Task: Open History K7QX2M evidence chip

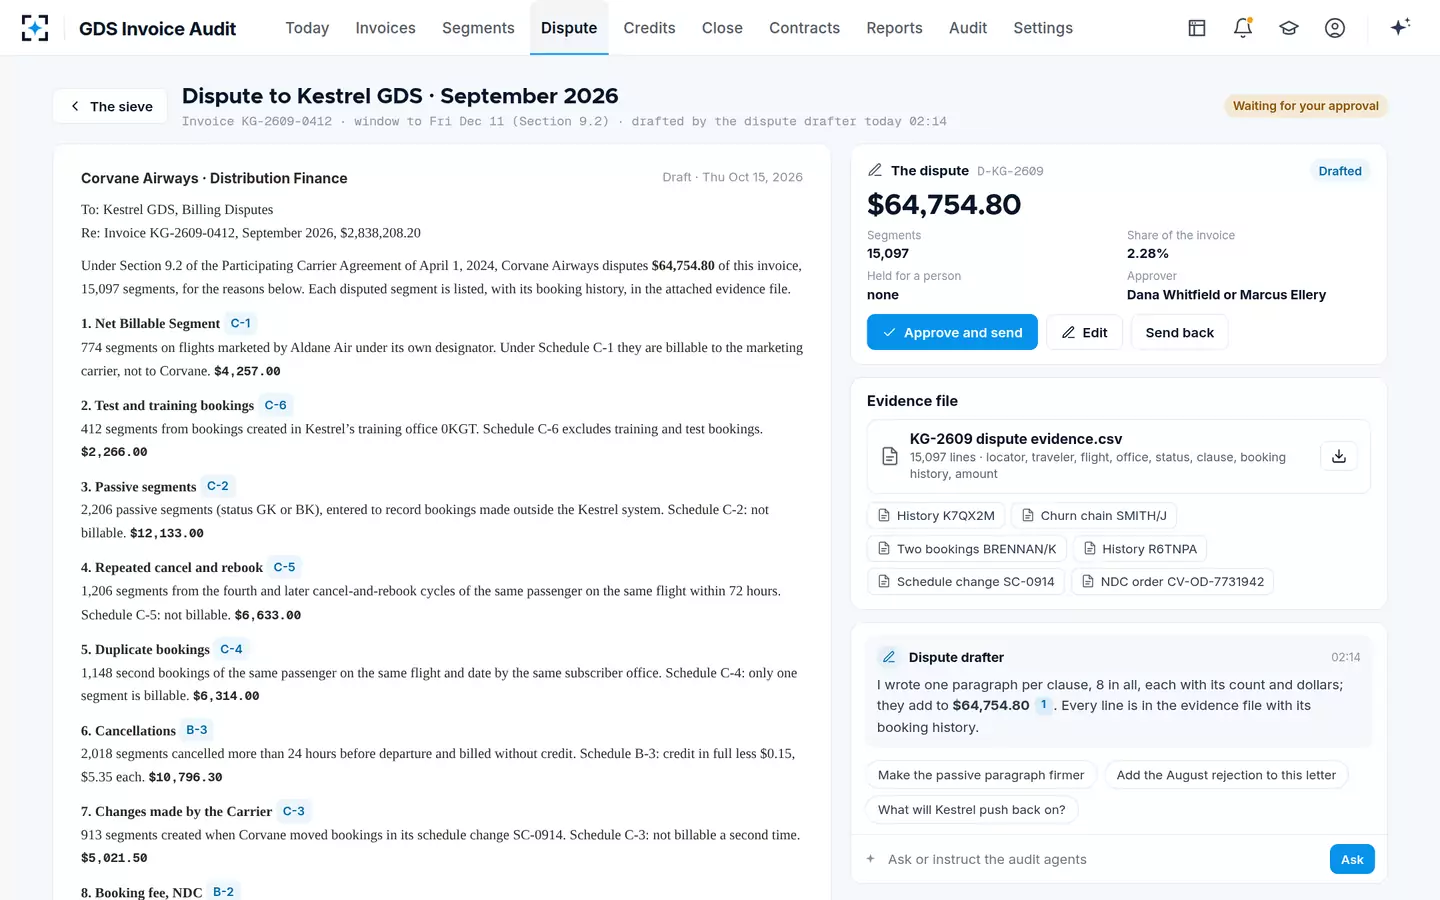Action: (936, 516)
